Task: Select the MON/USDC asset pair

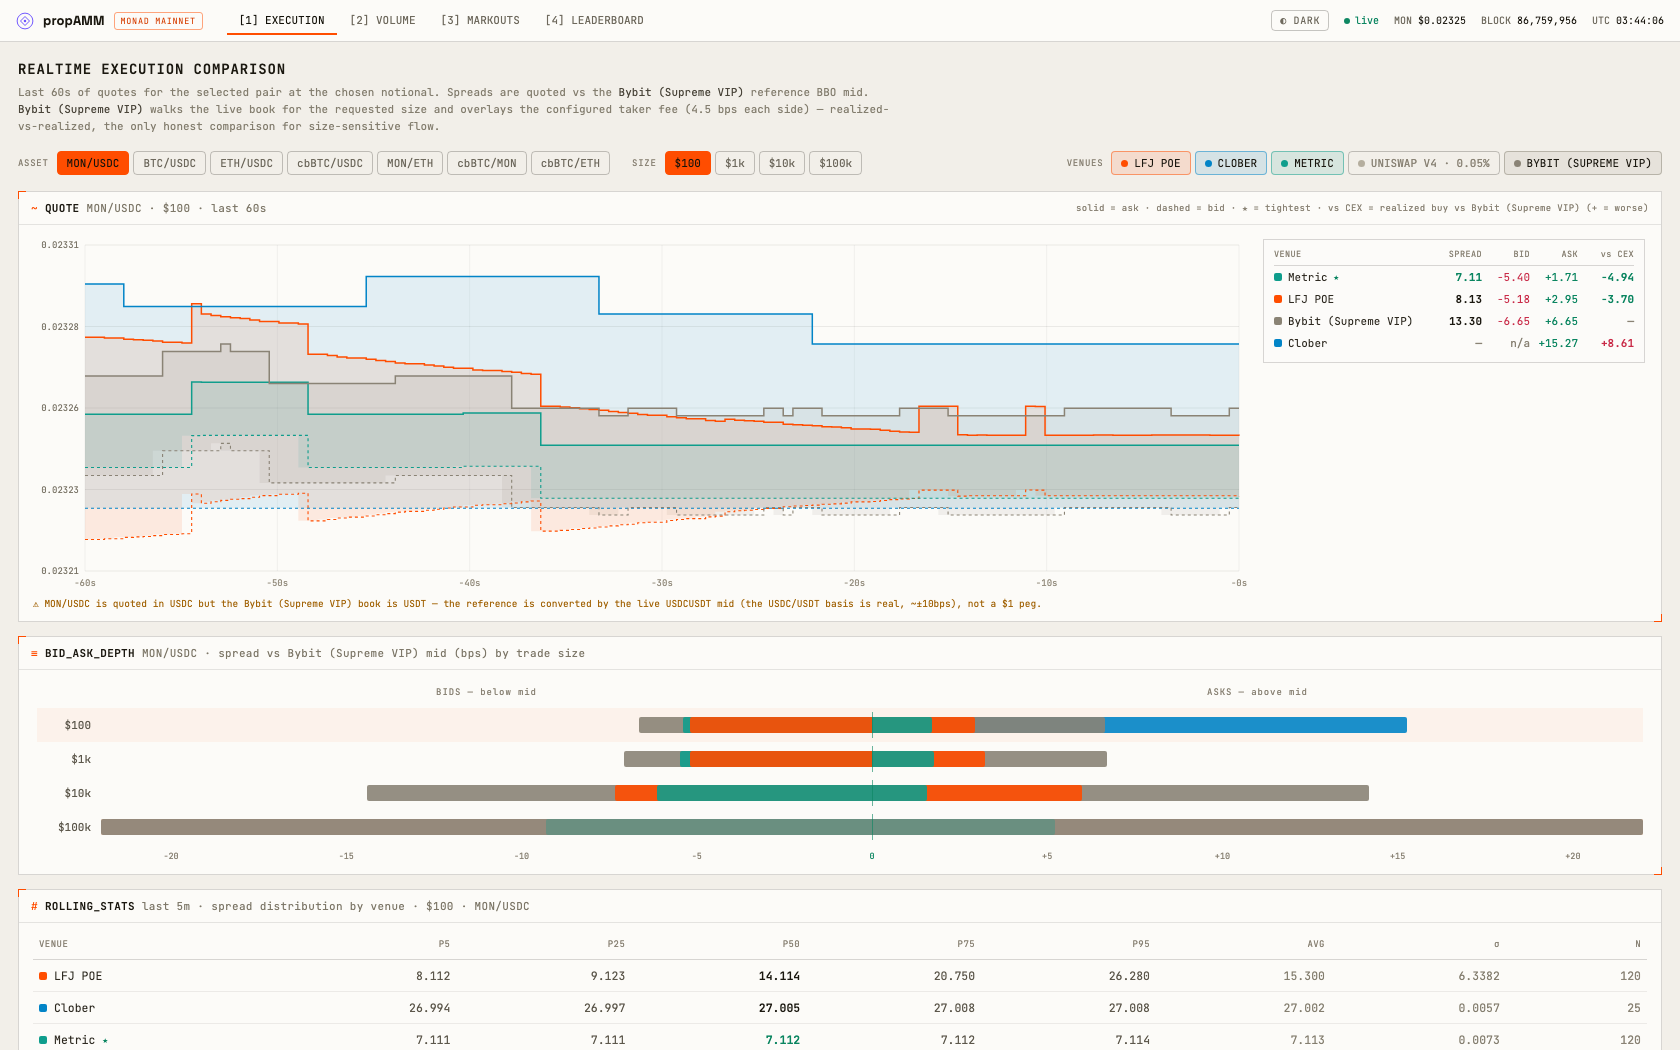Action: click(93, 163)
